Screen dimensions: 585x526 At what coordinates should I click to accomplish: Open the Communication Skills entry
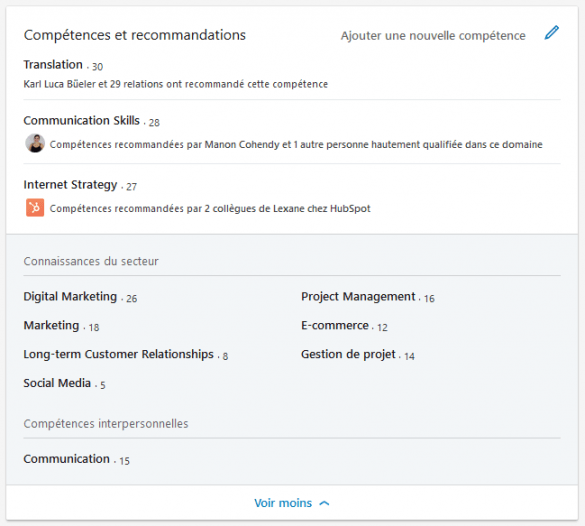81,120
